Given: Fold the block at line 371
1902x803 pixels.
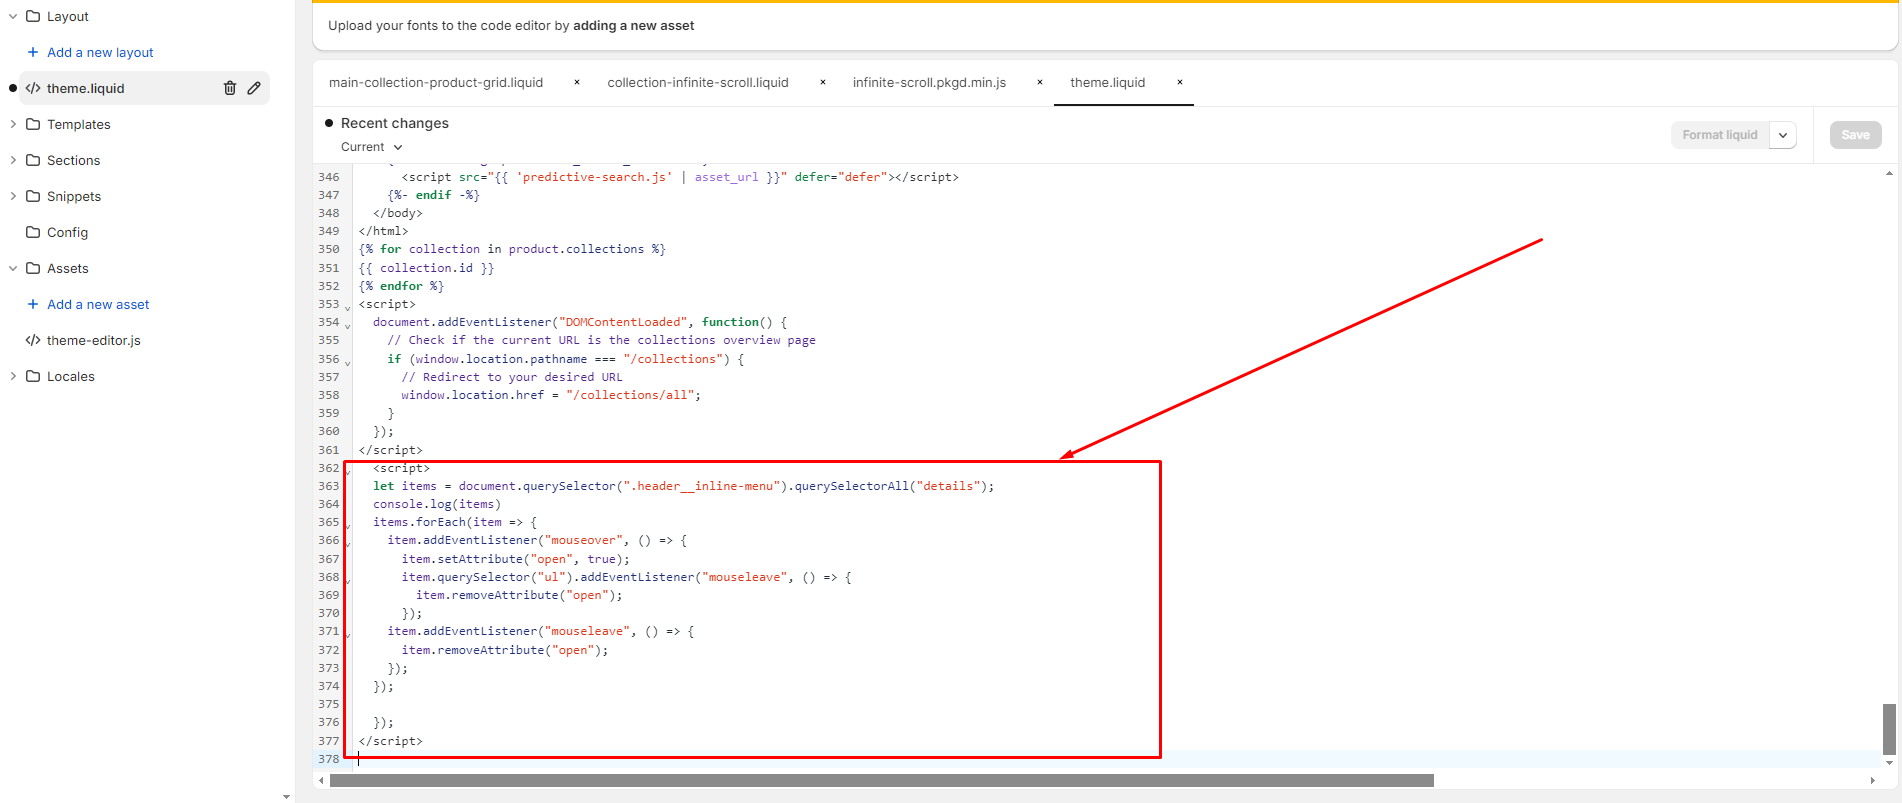Looking at the screenshot, I should click(x=348, y=633).
